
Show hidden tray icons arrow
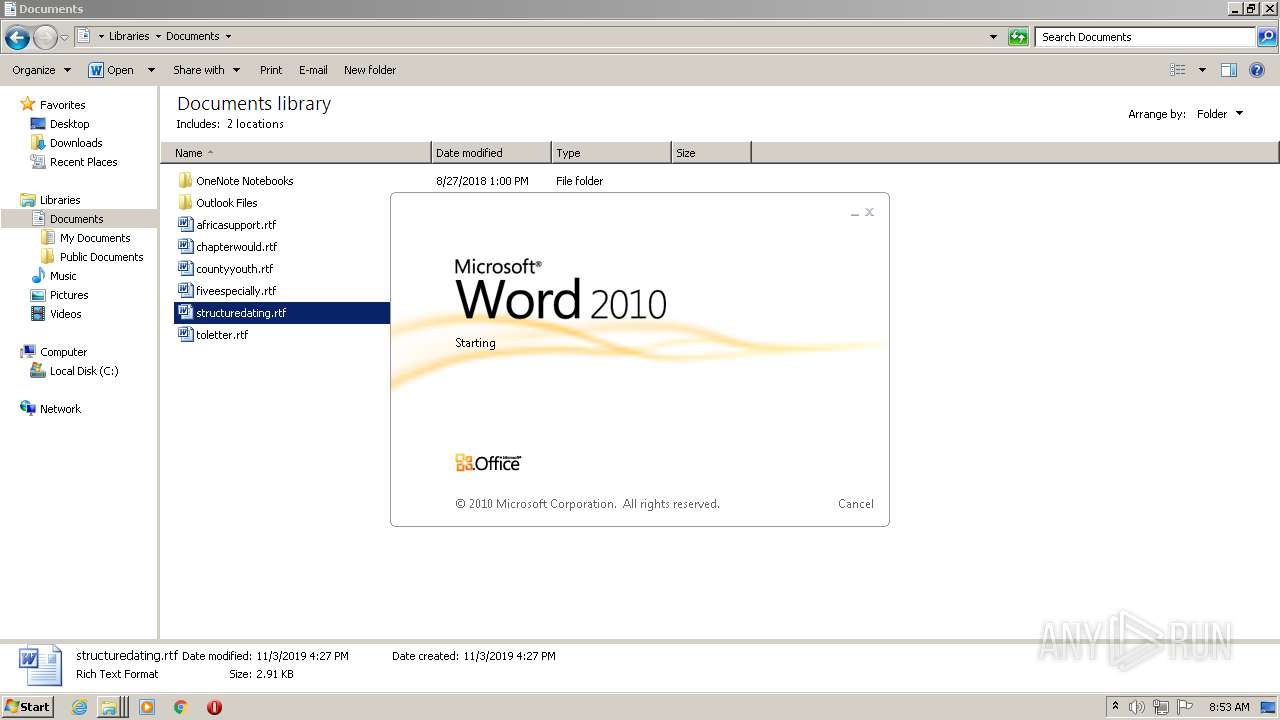click(x=1115, y=706)
